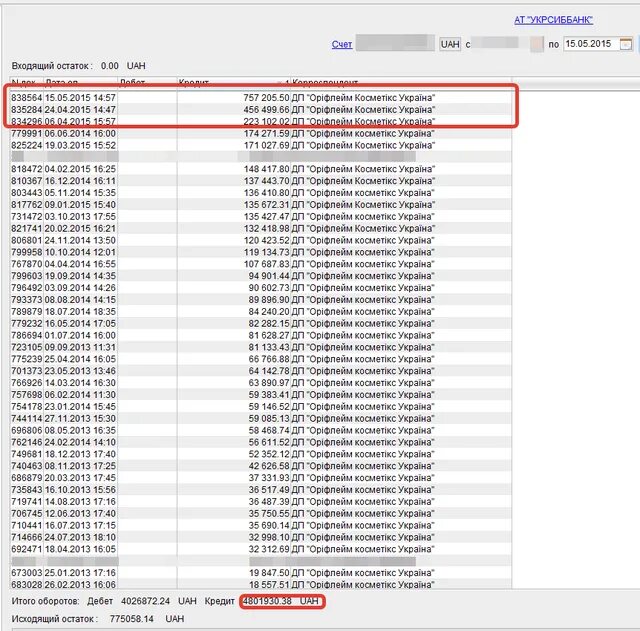Viewport: 640px width, 631px height.
Task: Click the amount 84 240.20
Action: point(269,311)
